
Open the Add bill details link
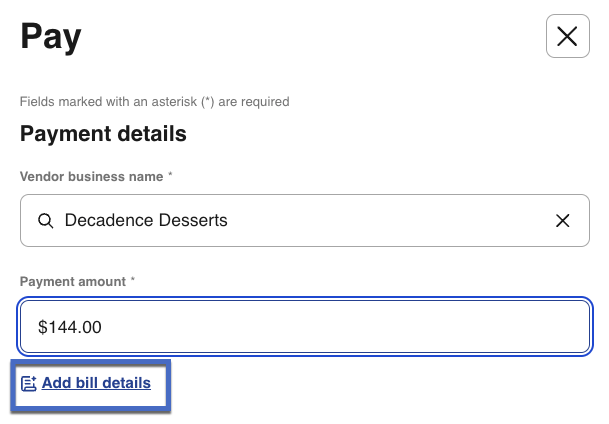tap(96, 383)
